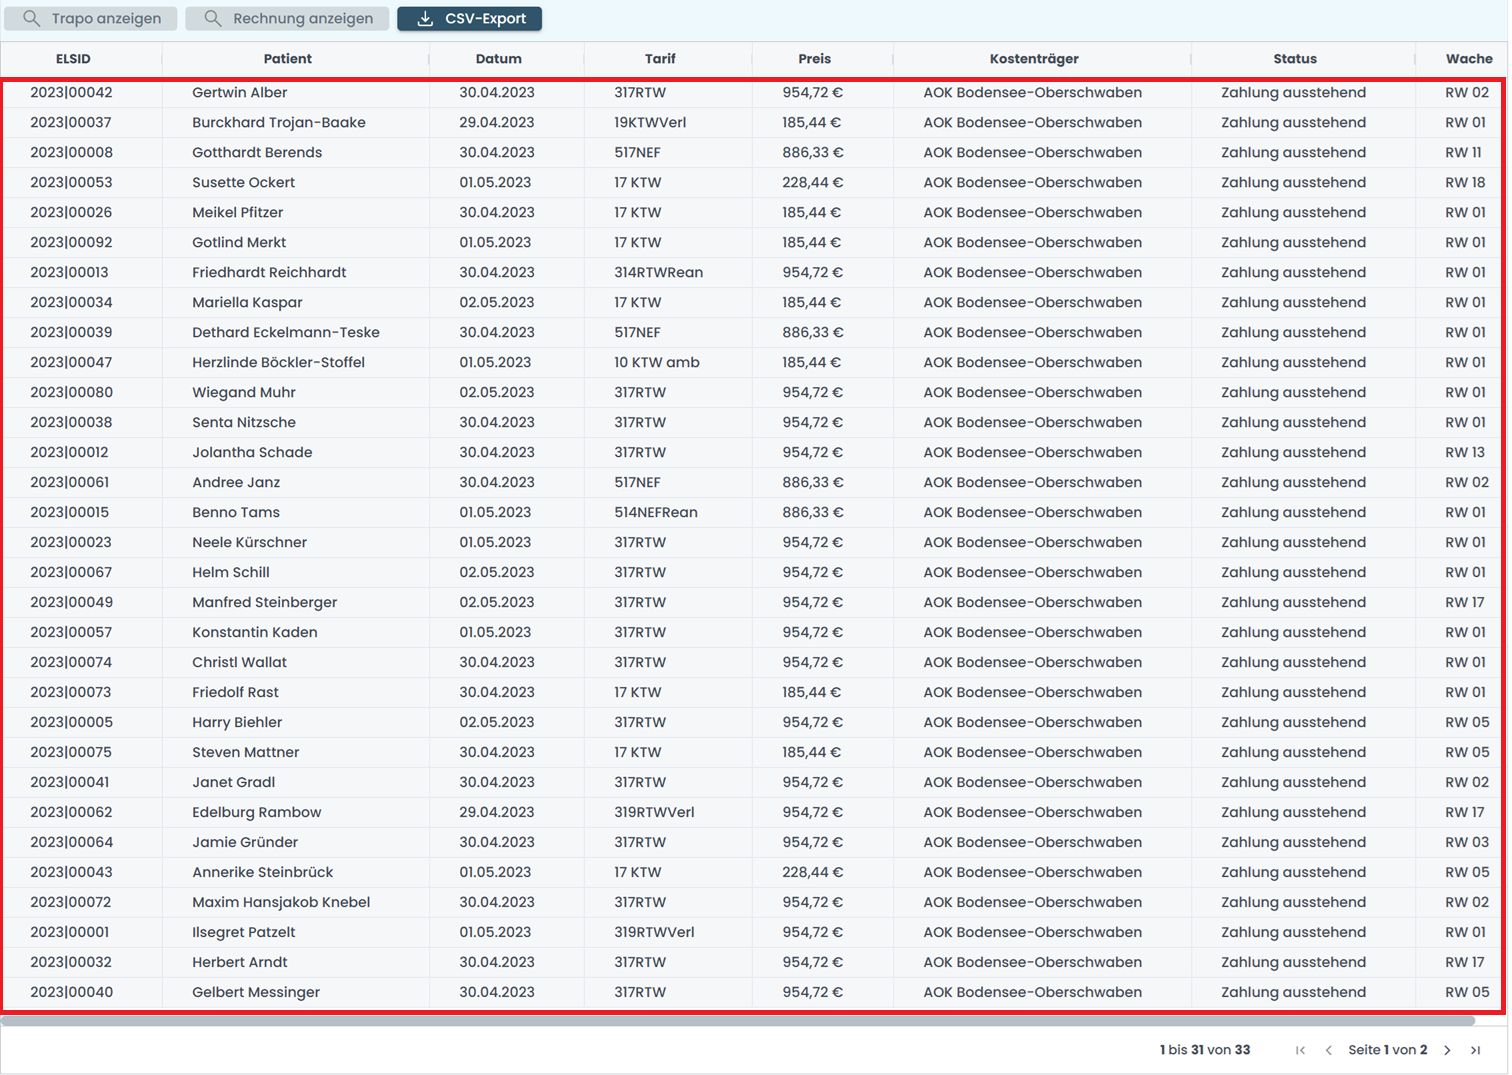
Task: Select the row for Maxim Hansjakob Knebel
Action: coord(281,903)
